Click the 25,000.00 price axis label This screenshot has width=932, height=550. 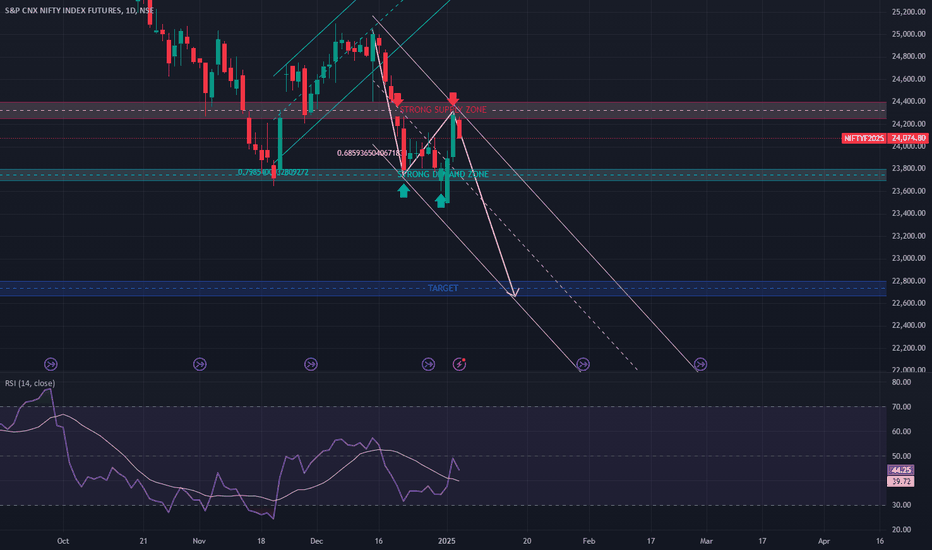pyautogui.click(x=908, y=34)
